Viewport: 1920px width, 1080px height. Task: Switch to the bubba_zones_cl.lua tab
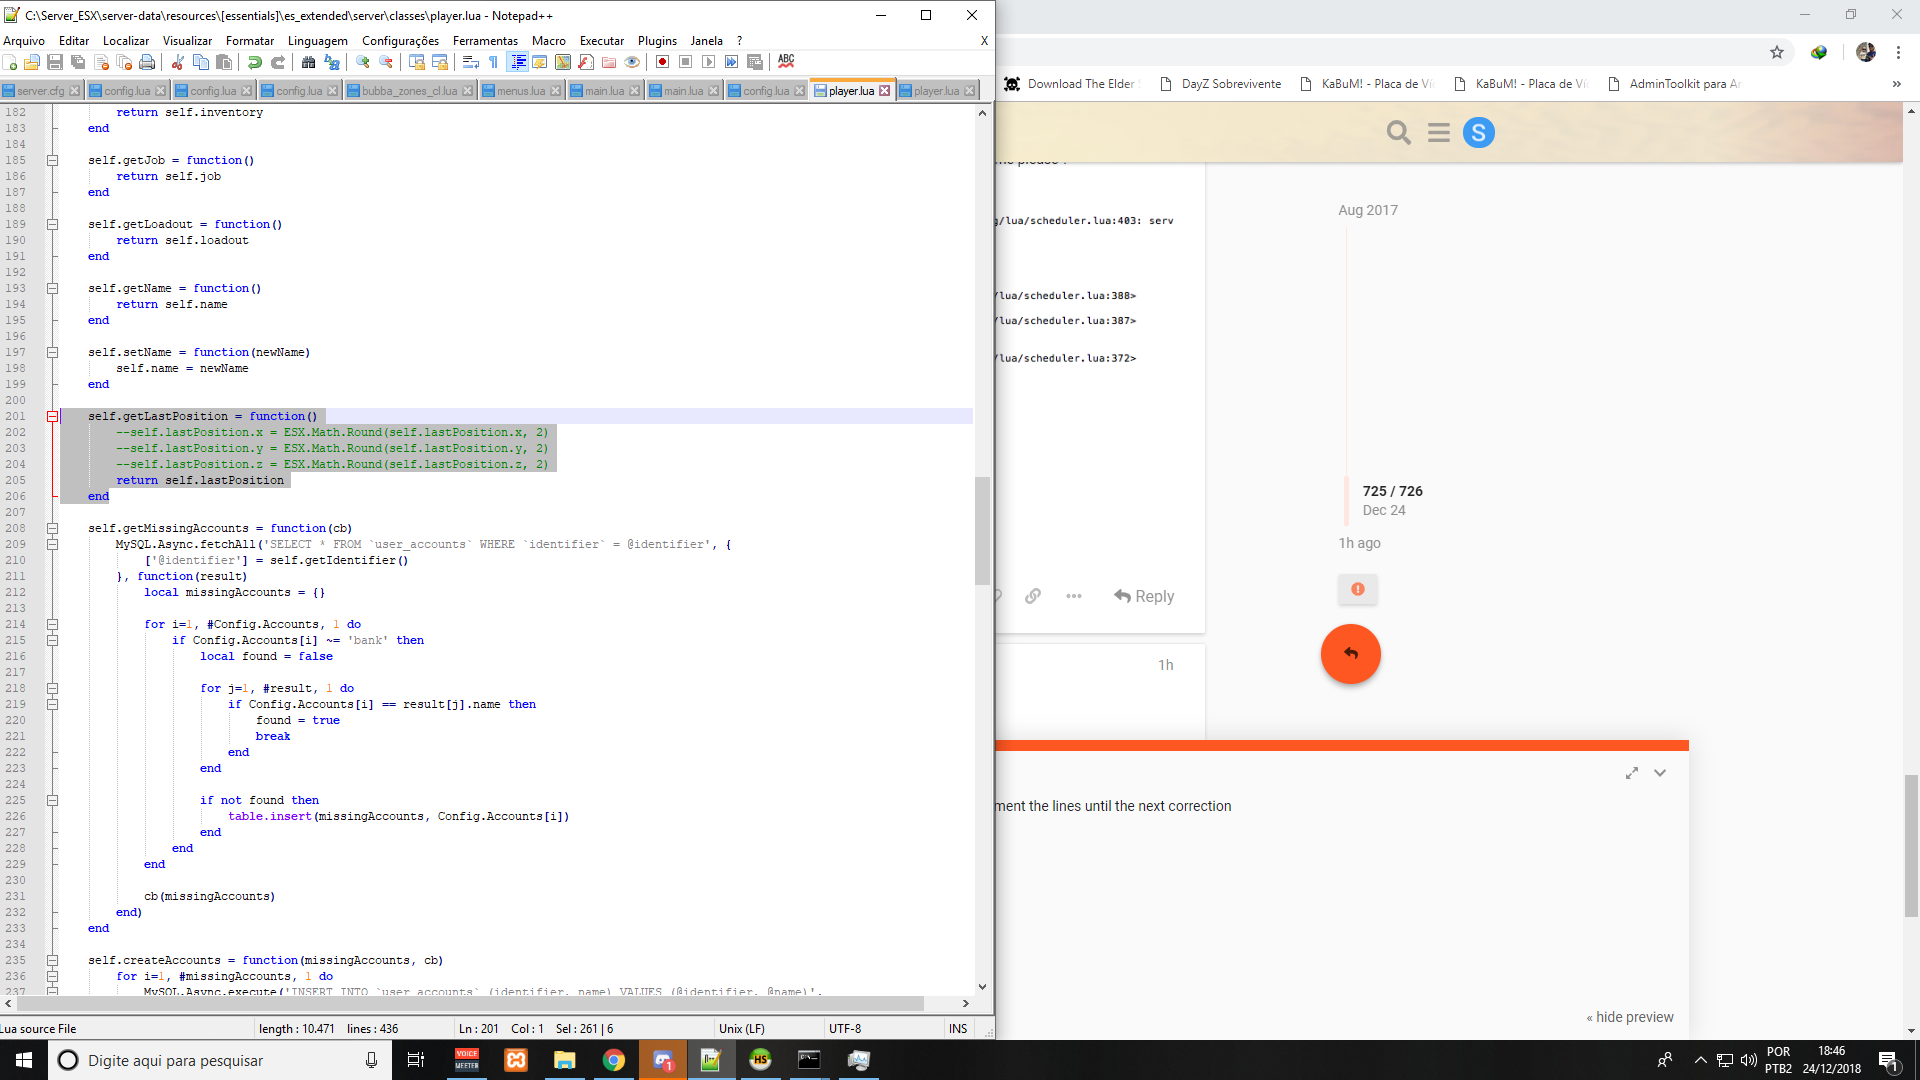point(410,91)
